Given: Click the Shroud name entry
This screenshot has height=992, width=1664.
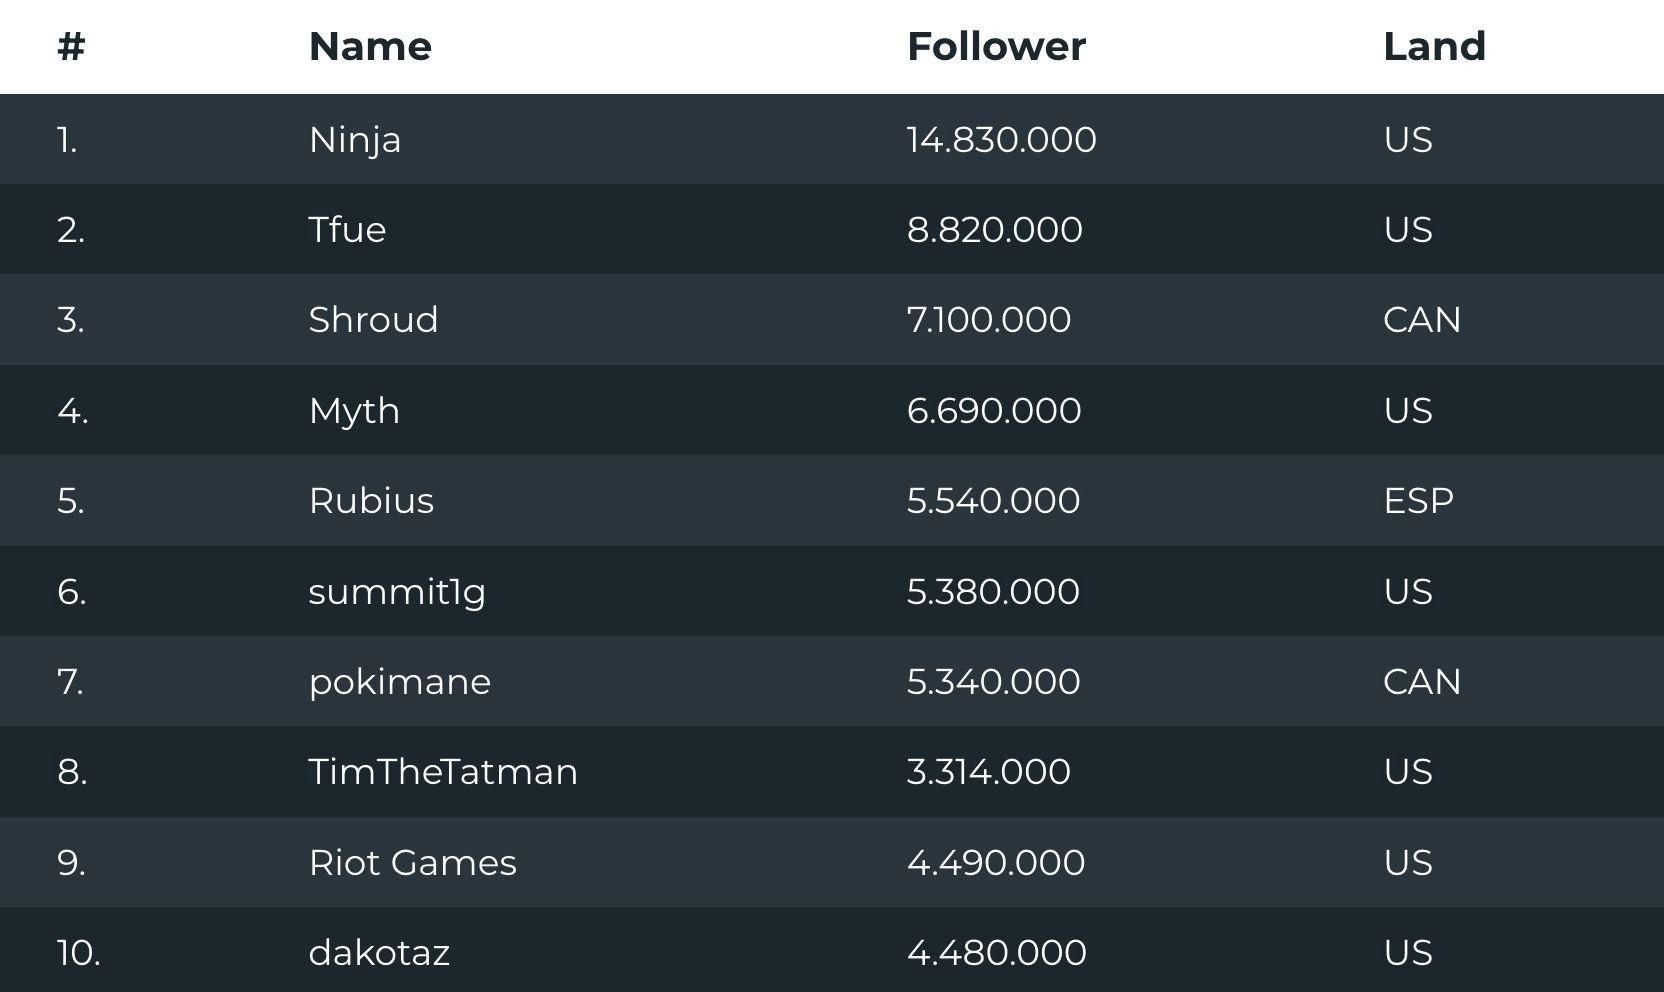Looking at the screenshot, I should coord(373,319).
